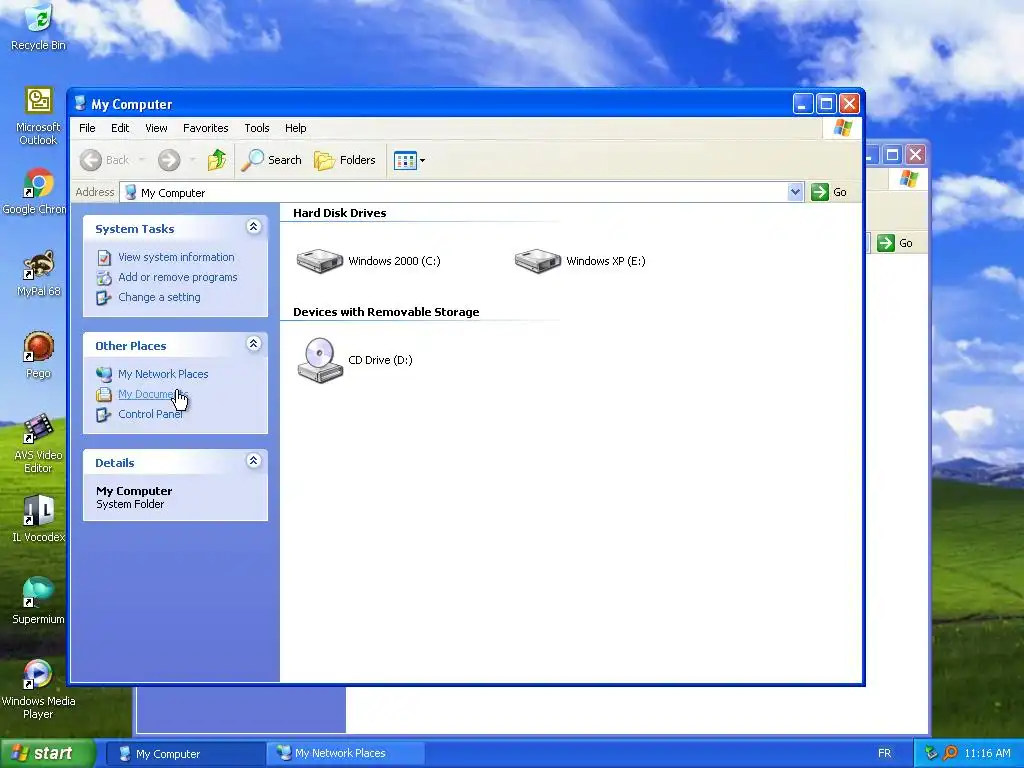Open Windows Media Player shortcut
The image size is (1024, 768).
click(38, 690)
